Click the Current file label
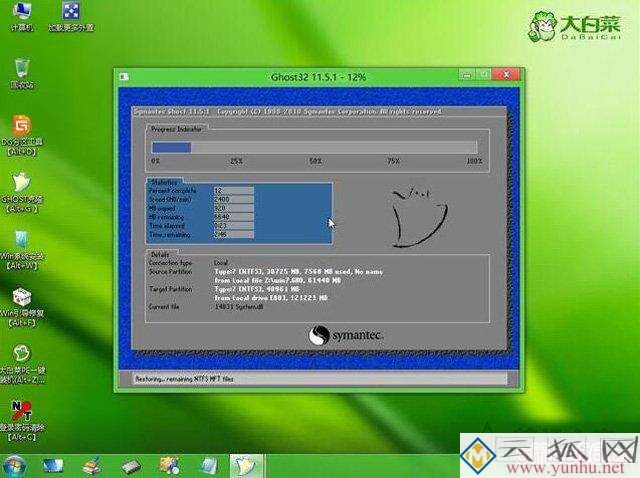The height and width of the screenshot is (478, 640). pos(164,307)
